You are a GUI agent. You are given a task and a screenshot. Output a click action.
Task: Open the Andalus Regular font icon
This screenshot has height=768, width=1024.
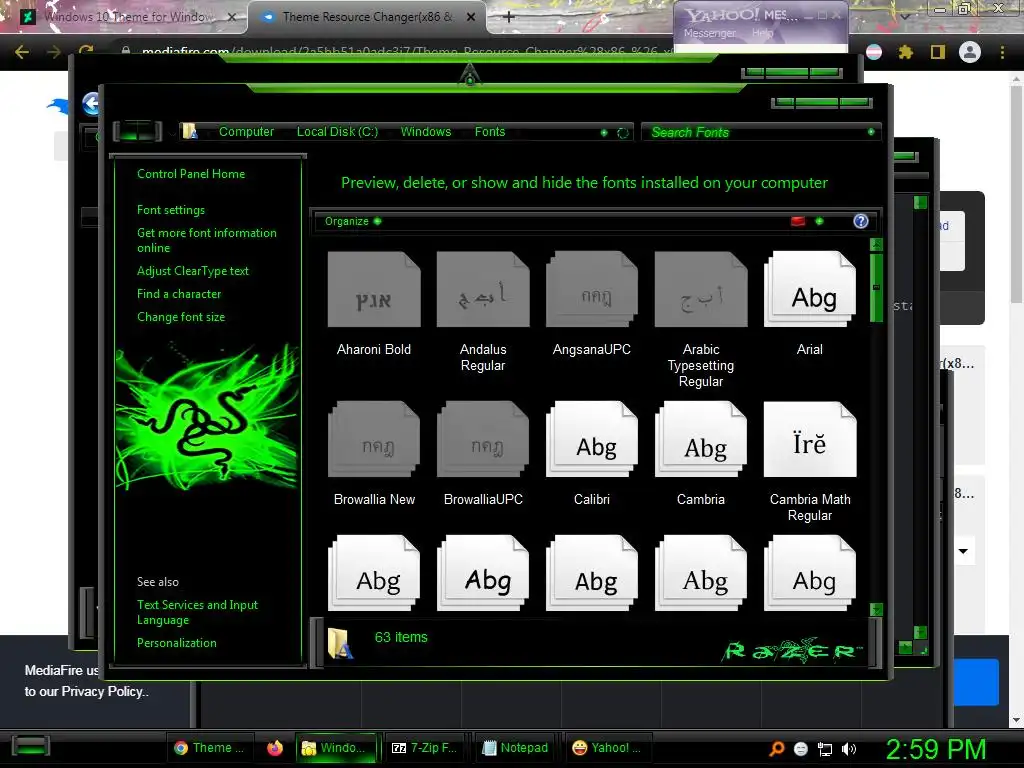[x=483, y=289]
